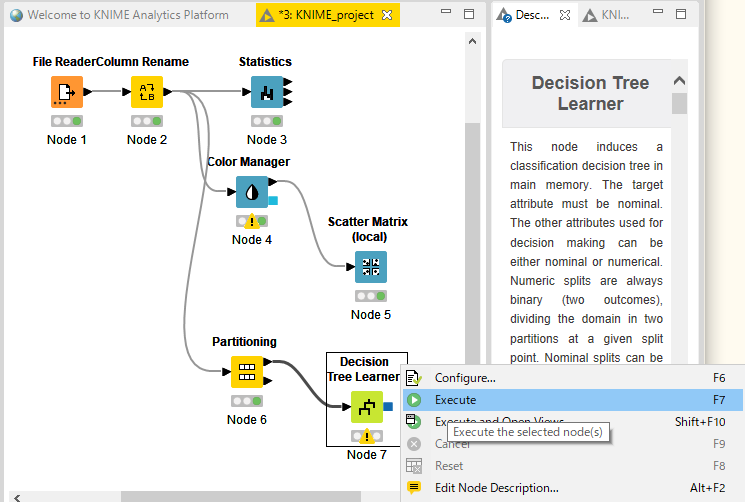The height and width of the screenshot is (502, 745).
Task: Click the globe icon on Welcome tab
Action: pos(16,15)
